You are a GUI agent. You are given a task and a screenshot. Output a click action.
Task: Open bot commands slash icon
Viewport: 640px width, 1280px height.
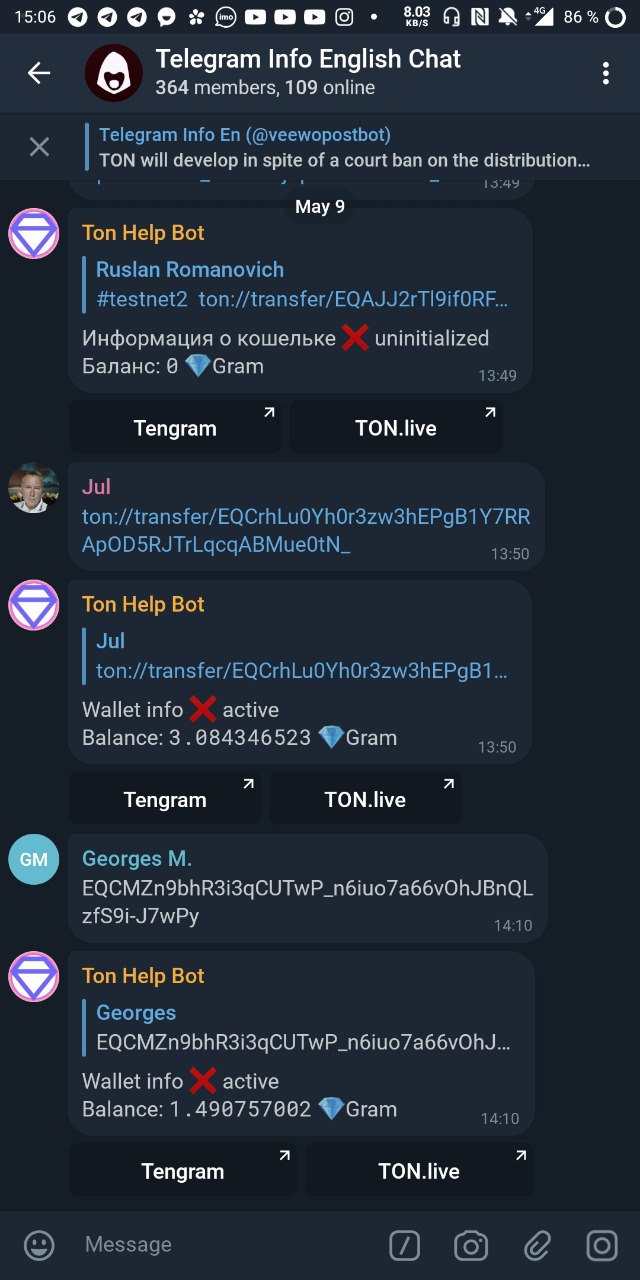point(404,1245)
